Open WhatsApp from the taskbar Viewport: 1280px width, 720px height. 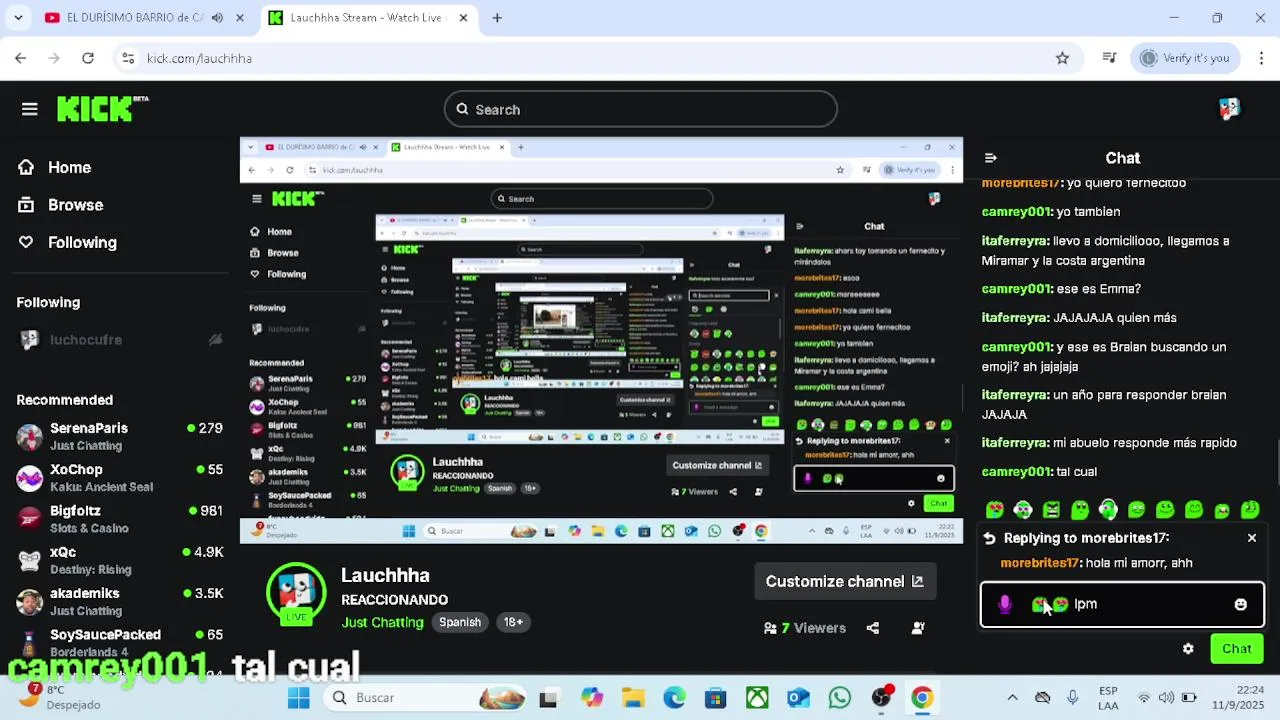tap(839, 698)
